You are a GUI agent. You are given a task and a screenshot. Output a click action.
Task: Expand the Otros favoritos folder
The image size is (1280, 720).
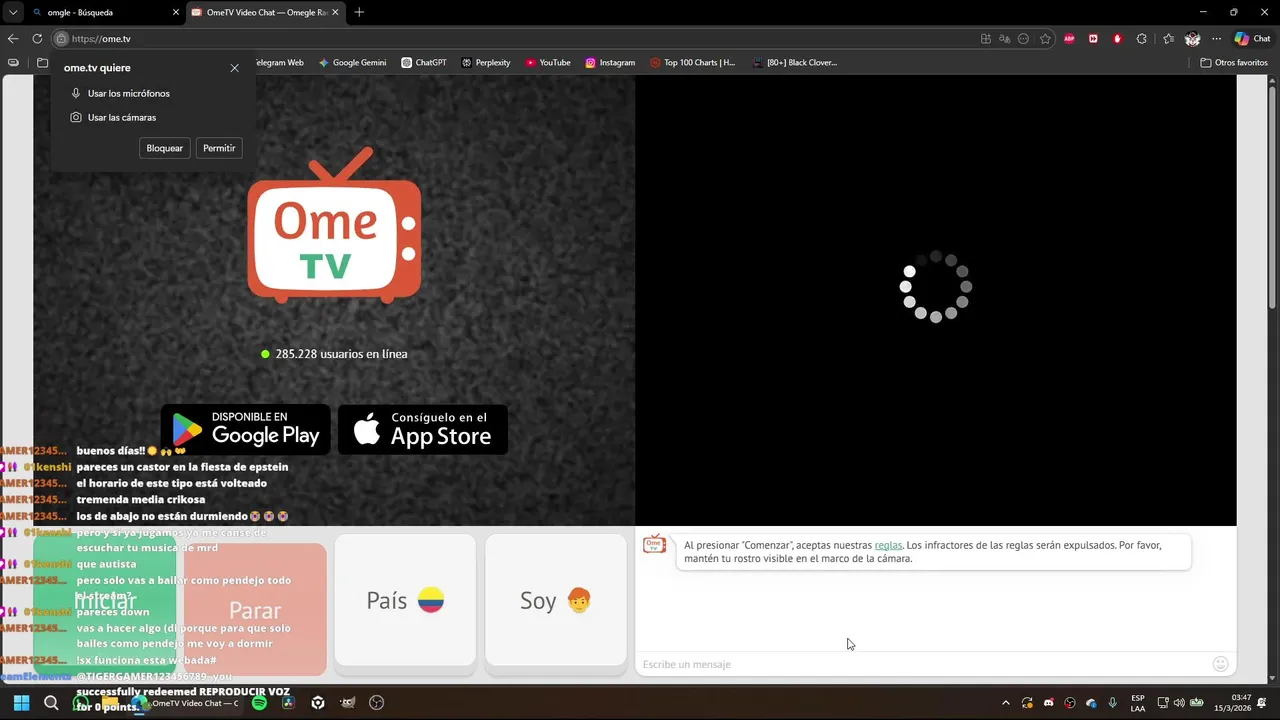pyautogui.click(x=1234, y=62)
